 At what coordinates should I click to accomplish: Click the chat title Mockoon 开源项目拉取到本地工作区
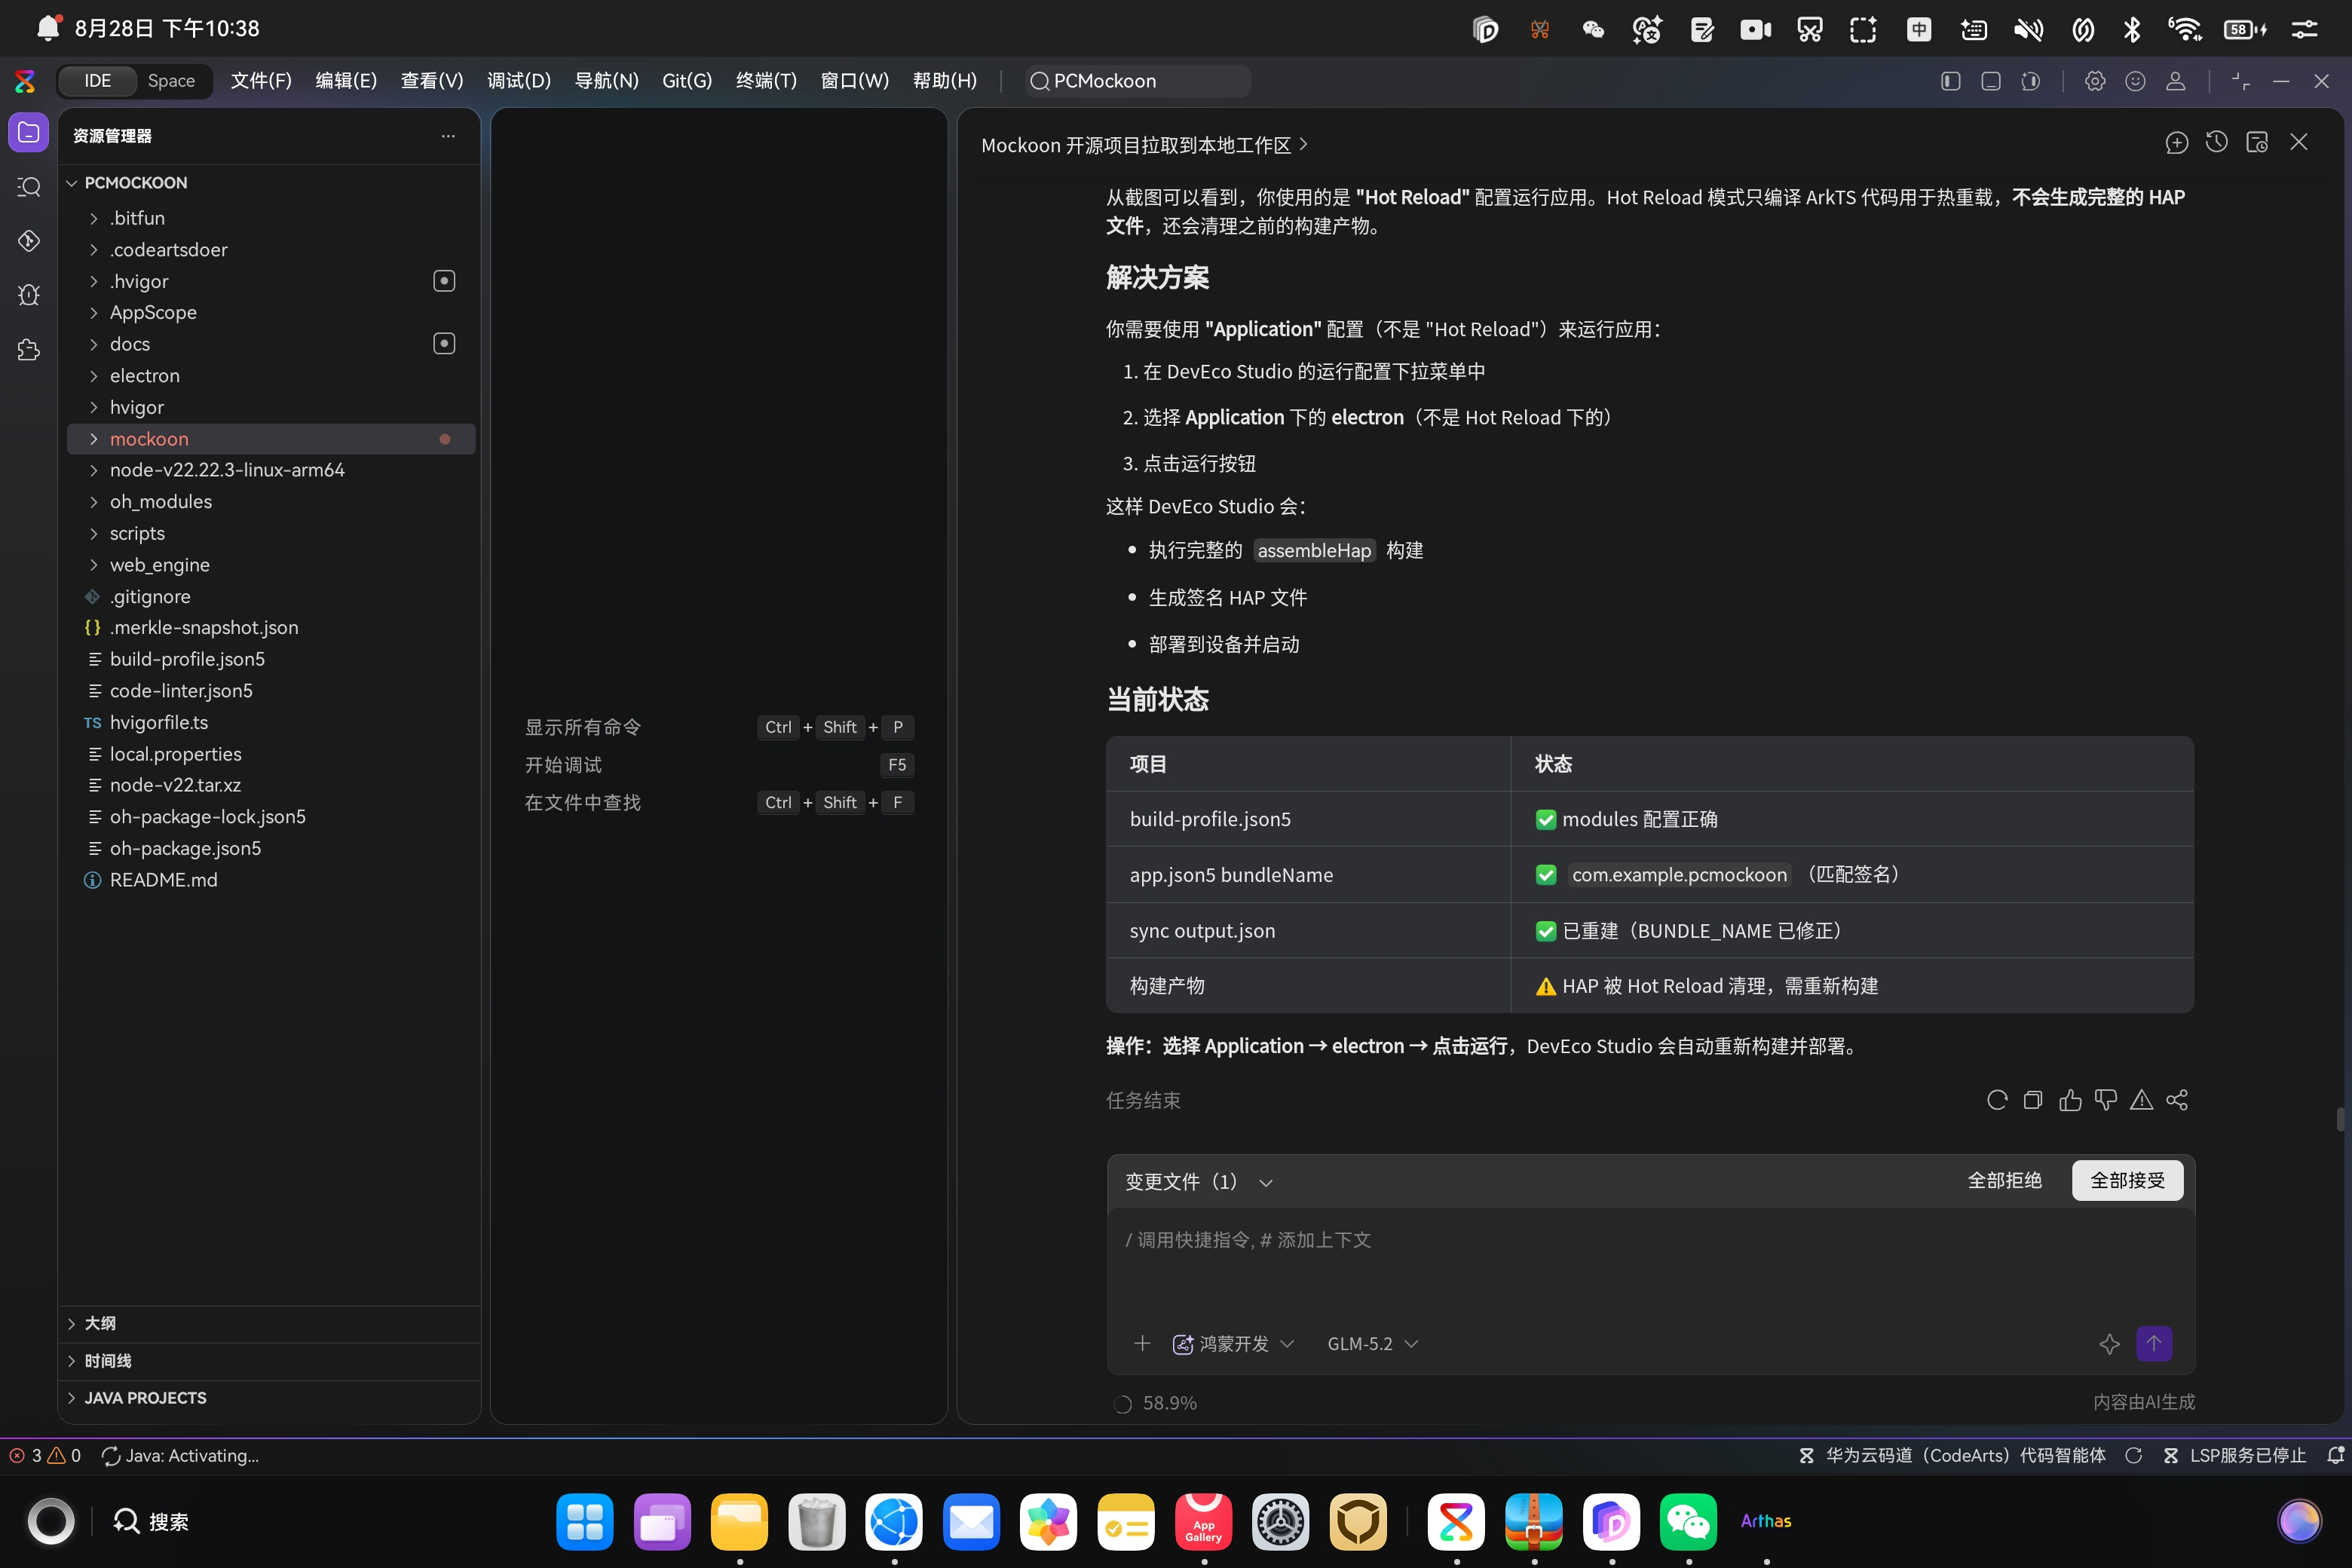click(x=1144, y=145)
